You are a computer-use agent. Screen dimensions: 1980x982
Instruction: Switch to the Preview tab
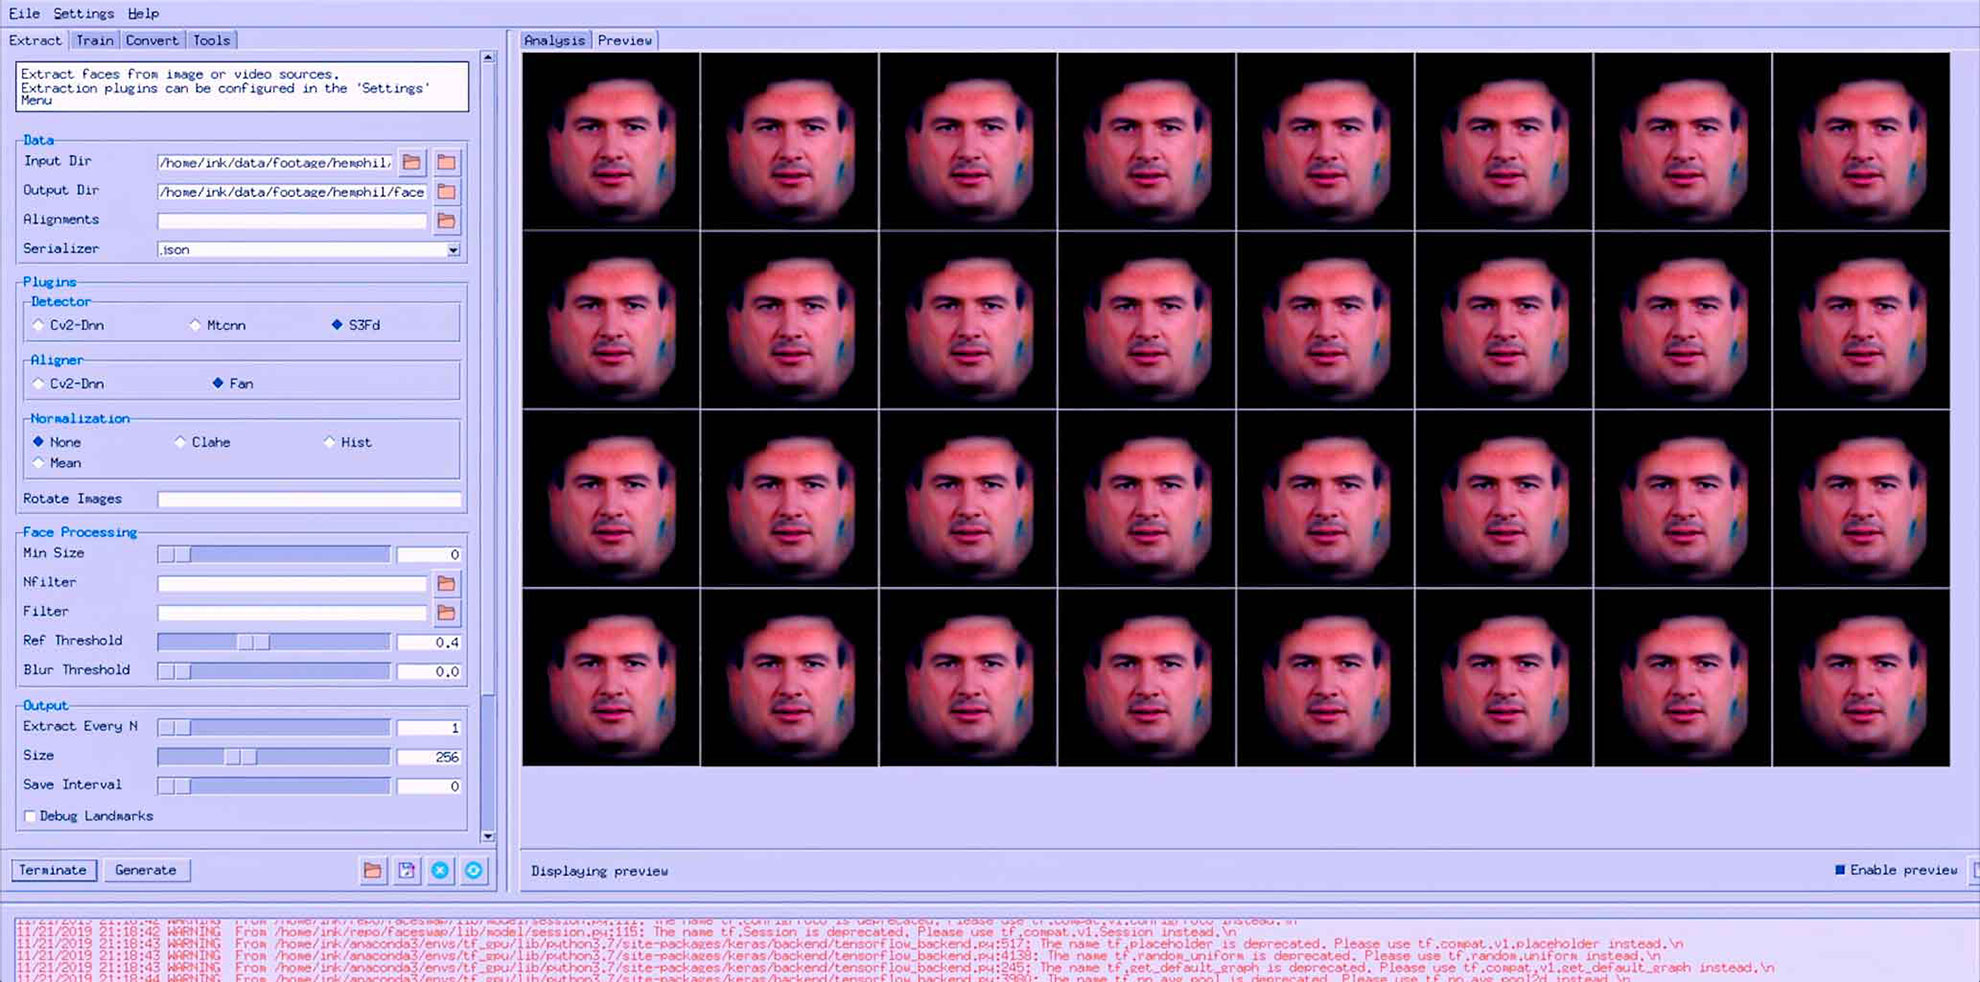625,40
